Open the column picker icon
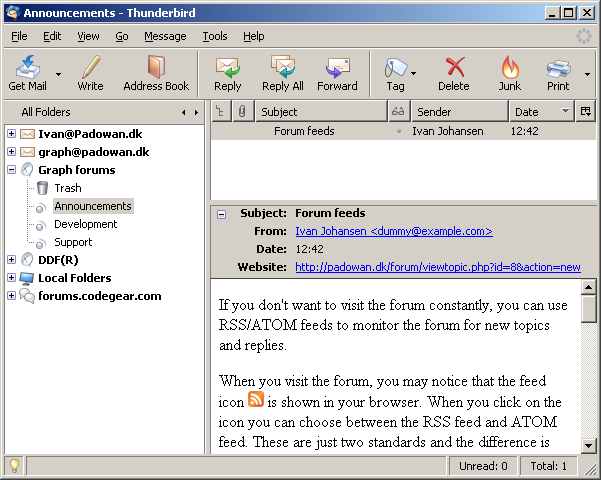The height and width of the screenshot is (480, 601). pyautogui.click(x=585, y=112)
